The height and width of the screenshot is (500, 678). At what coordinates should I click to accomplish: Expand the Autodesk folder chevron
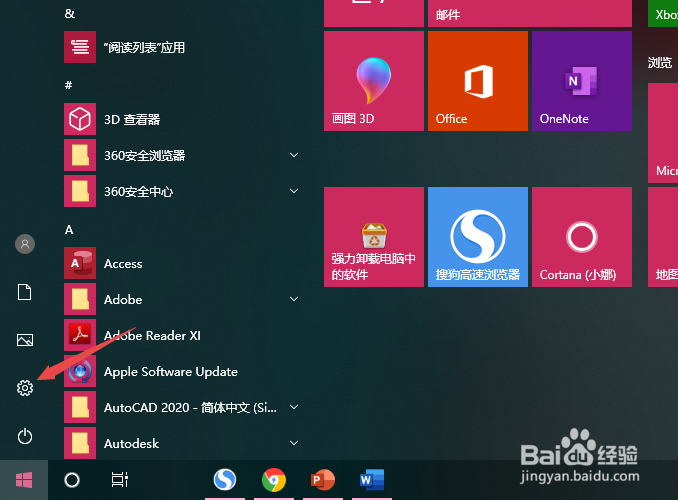[x=294, y=443]
